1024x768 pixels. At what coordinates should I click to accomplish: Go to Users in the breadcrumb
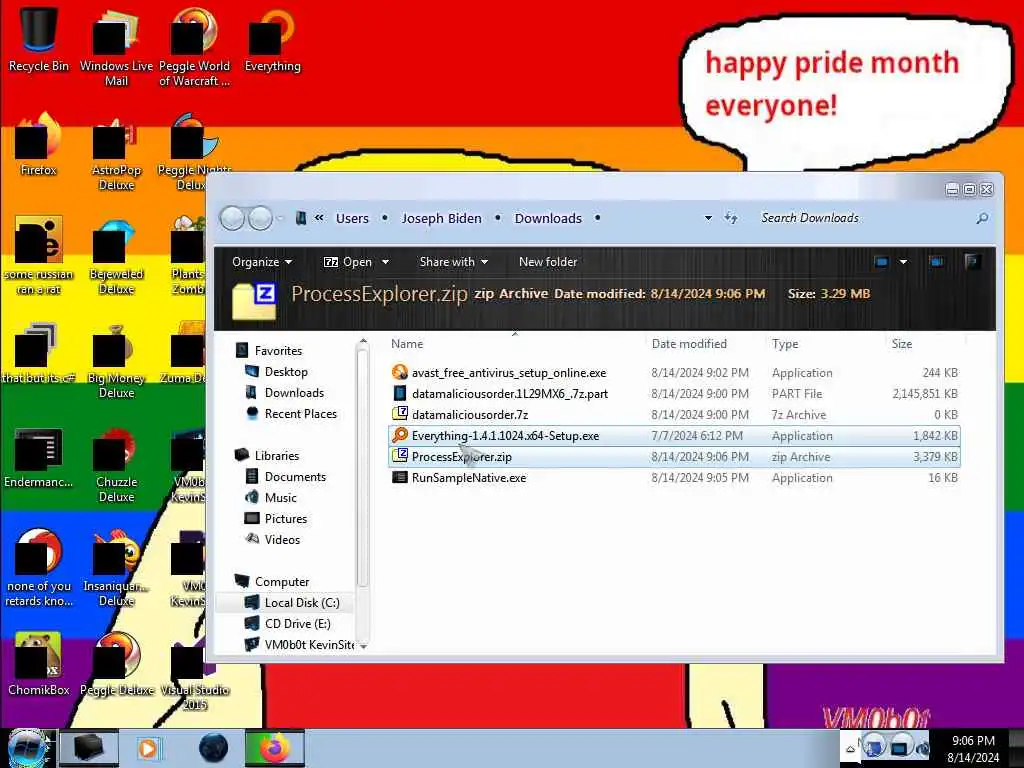pos(353,218)
